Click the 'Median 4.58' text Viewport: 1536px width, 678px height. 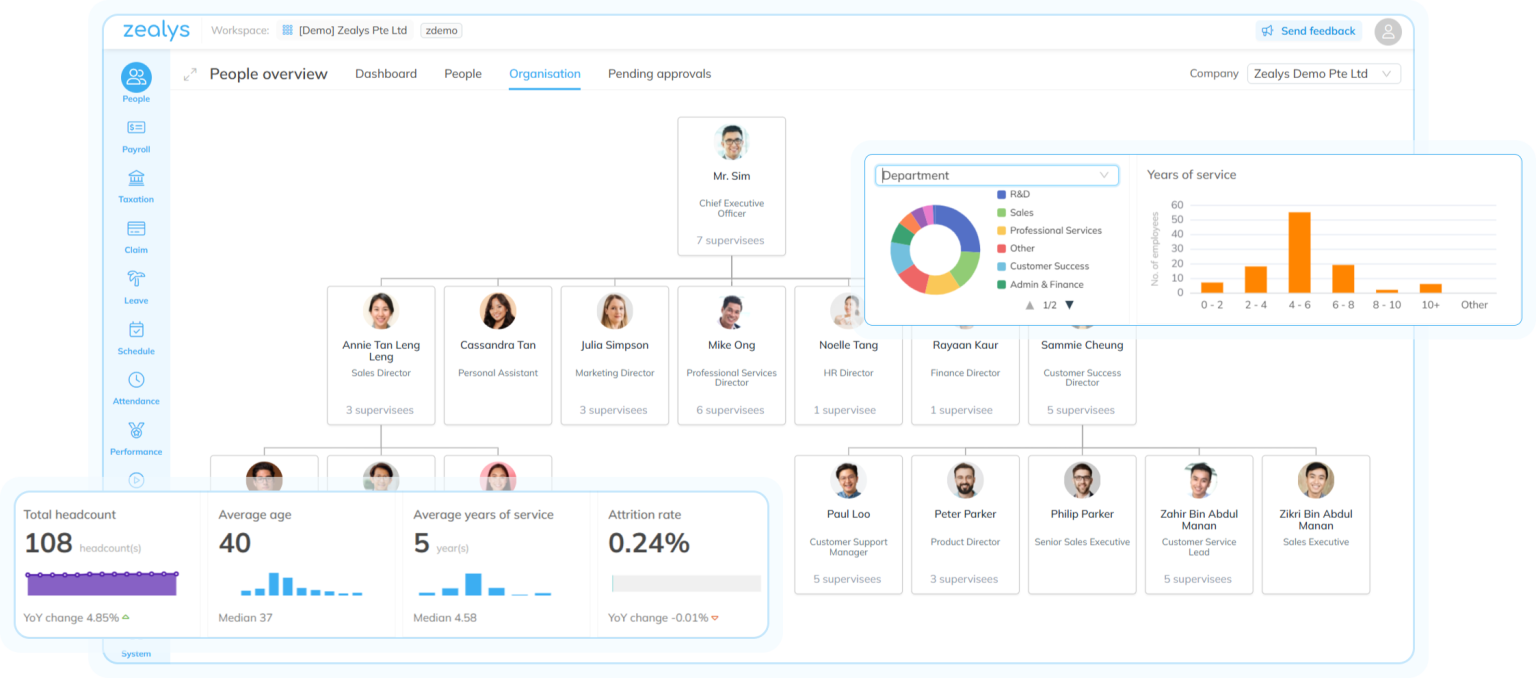click(x=445, y=618)
